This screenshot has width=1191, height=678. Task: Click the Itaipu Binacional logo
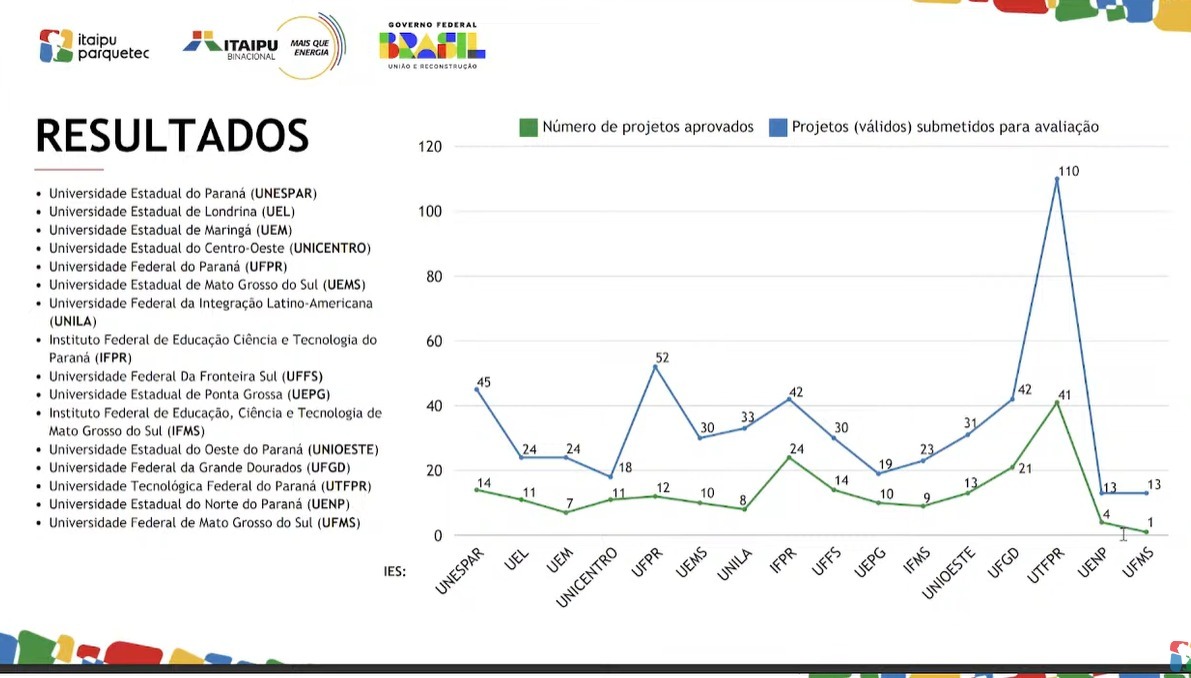click(x=231, y=44)
